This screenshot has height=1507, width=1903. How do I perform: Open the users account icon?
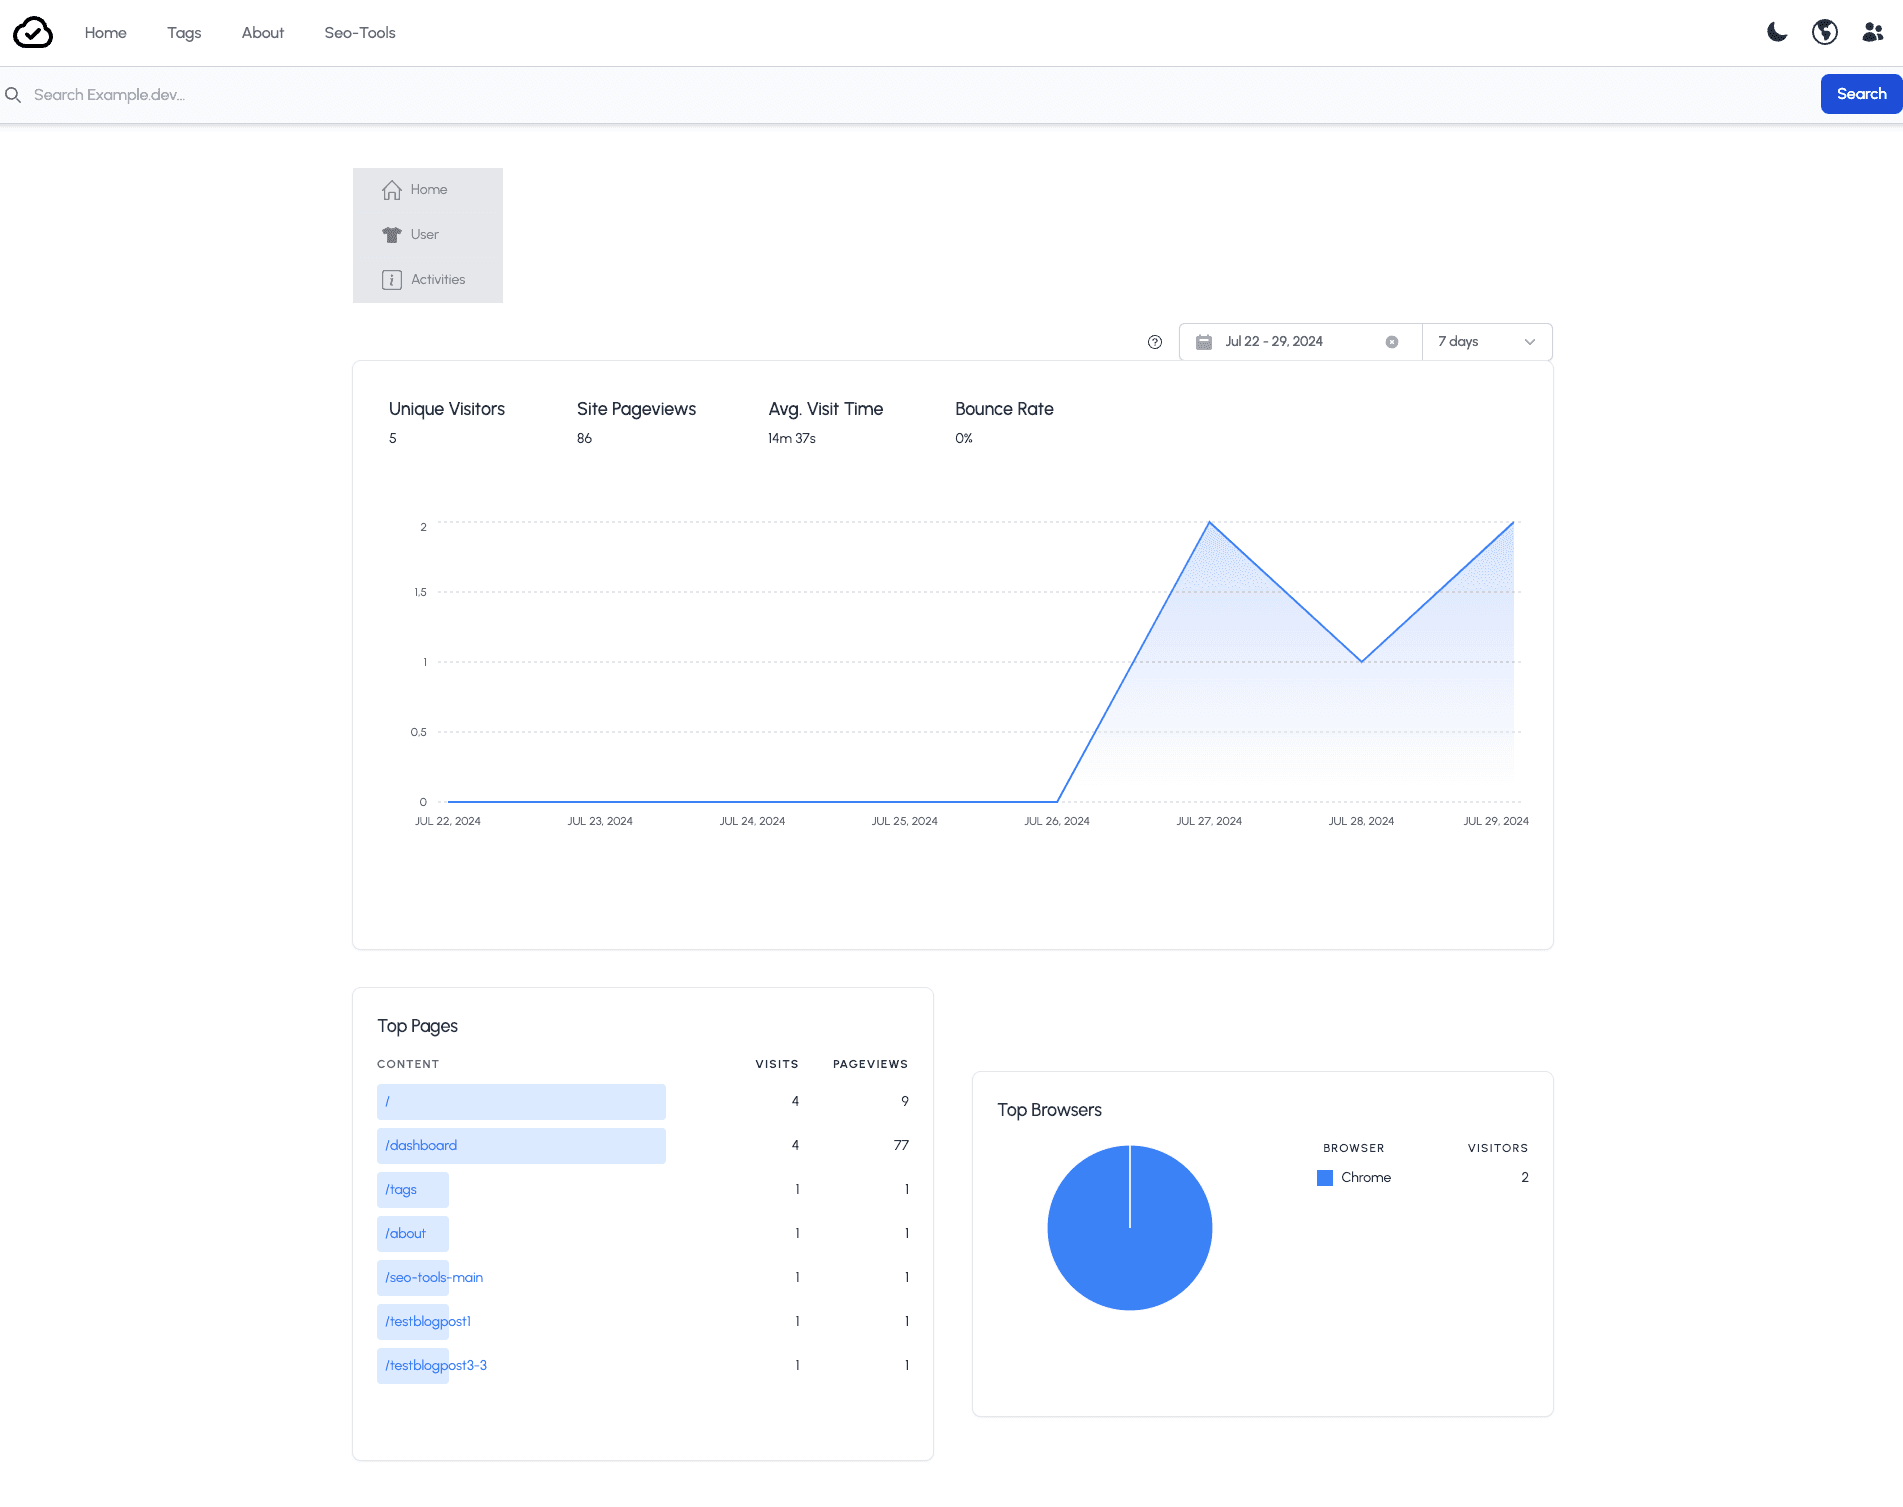pyautogui.click(x=1873, y=32)
